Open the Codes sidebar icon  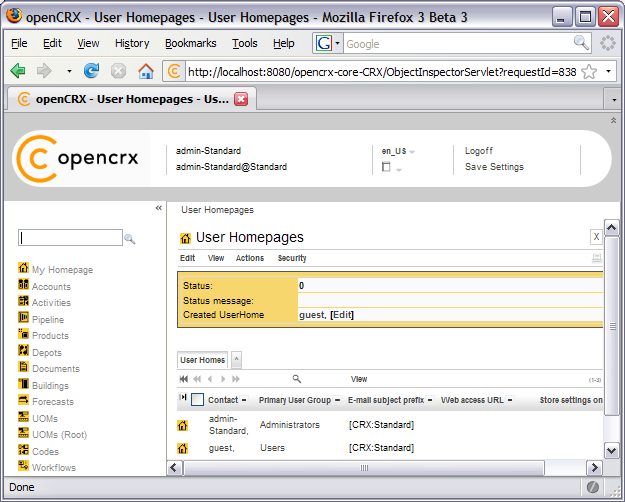coord(24,450)
